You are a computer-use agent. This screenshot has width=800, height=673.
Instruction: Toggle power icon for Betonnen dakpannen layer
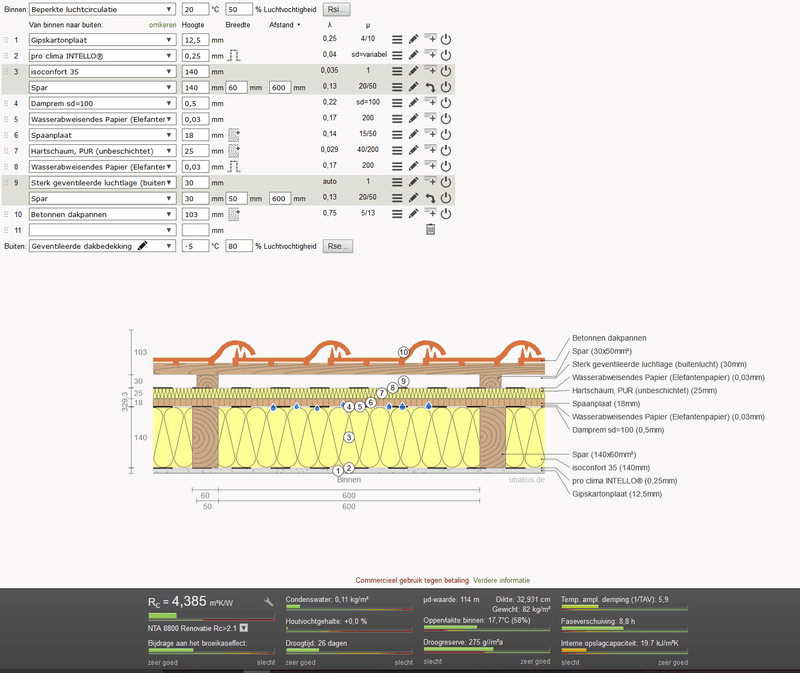[446, 213]
